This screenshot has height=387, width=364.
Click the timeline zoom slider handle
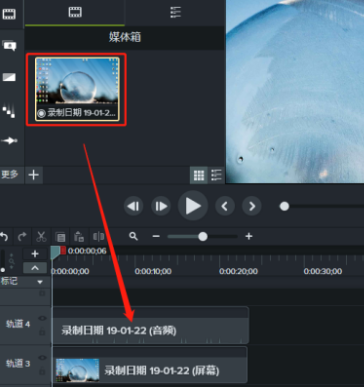203,236
